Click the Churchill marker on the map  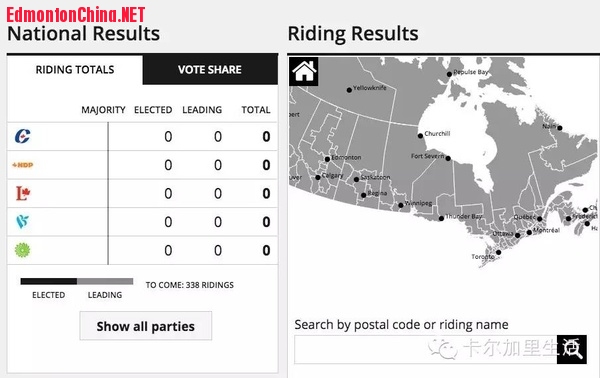tap(420, 135)
